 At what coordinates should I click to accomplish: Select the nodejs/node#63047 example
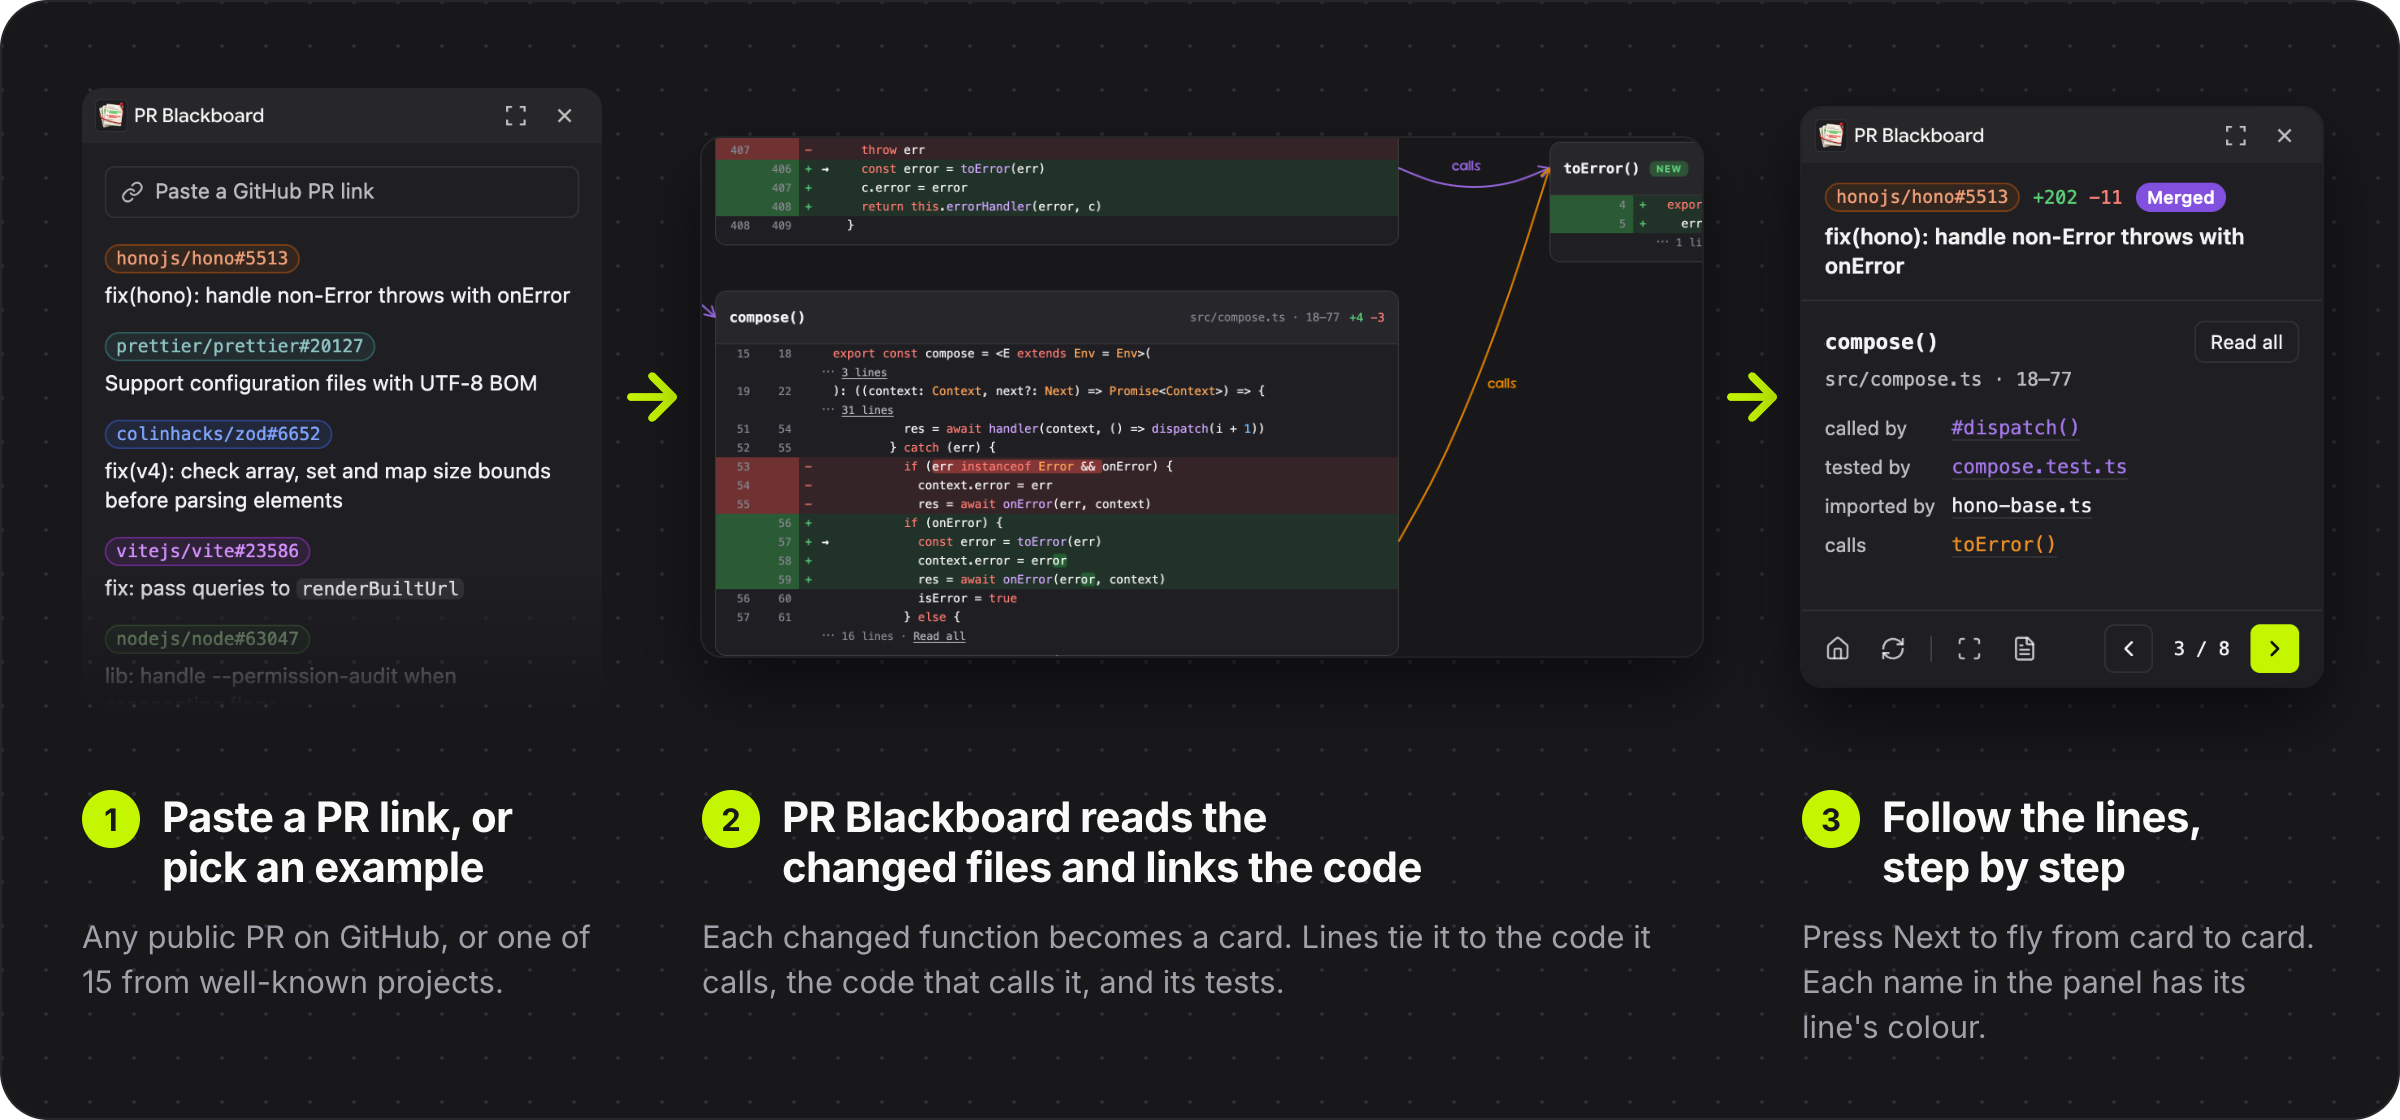207,639
